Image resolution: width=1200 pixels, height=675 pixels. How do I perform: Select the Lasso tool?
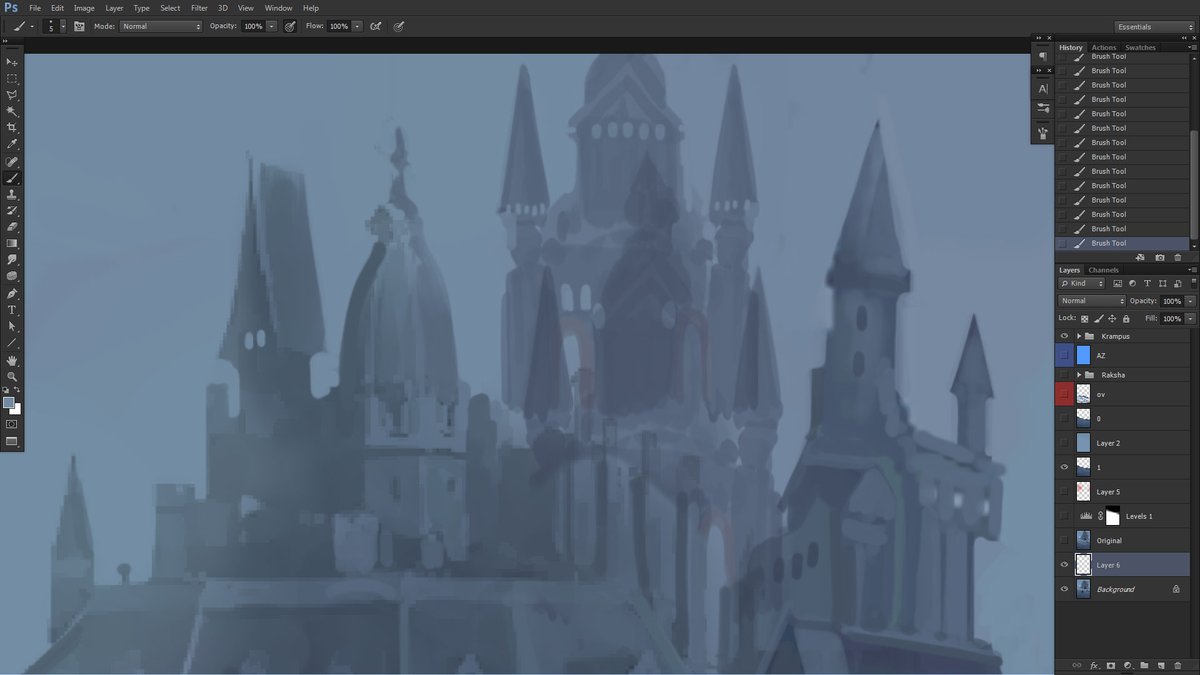point(12,95)
